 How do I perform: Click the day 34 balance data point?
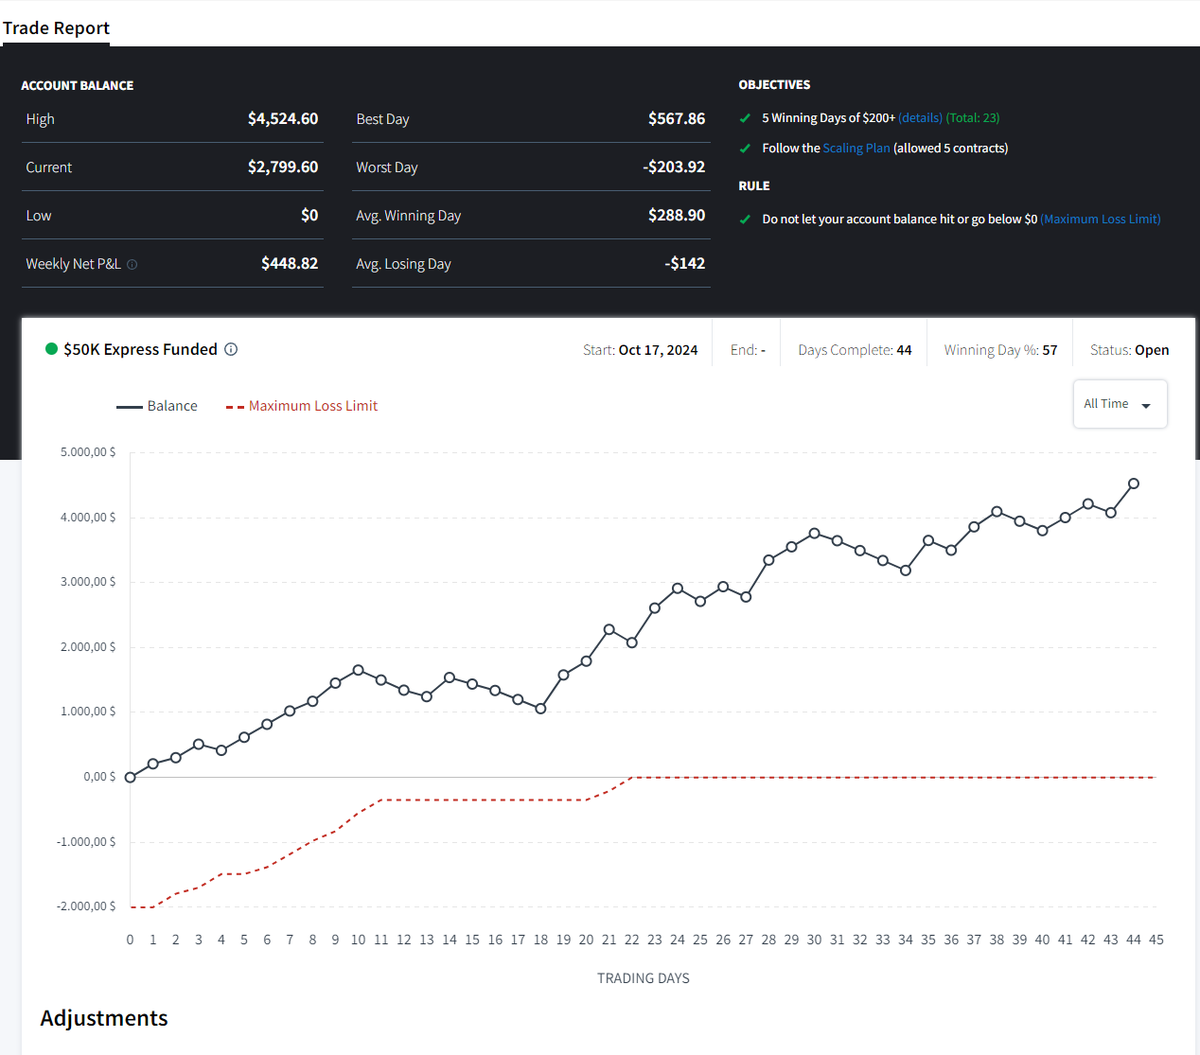(905, 571)
